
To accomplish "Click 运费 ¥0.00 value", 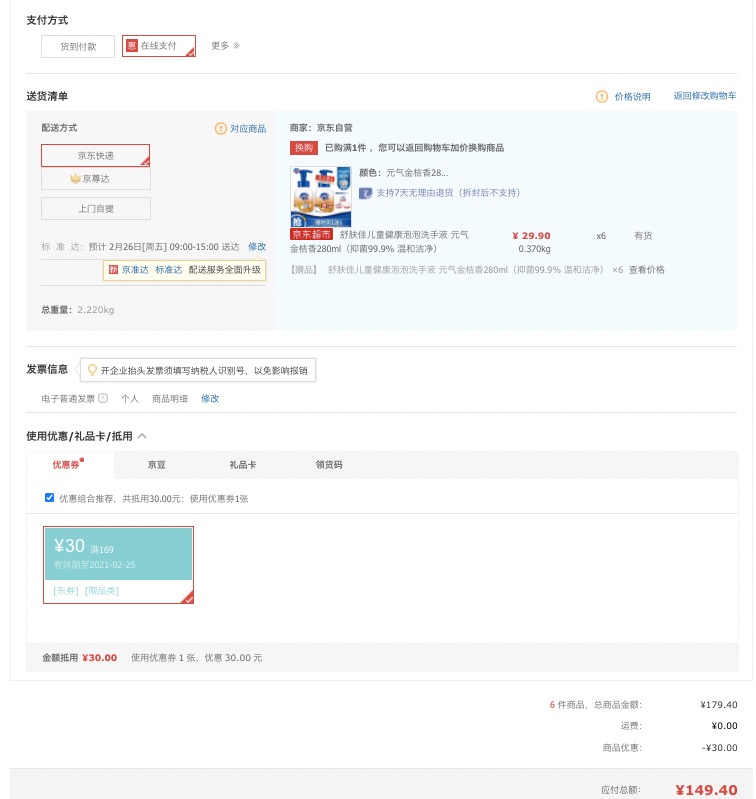I will point(724,726).
